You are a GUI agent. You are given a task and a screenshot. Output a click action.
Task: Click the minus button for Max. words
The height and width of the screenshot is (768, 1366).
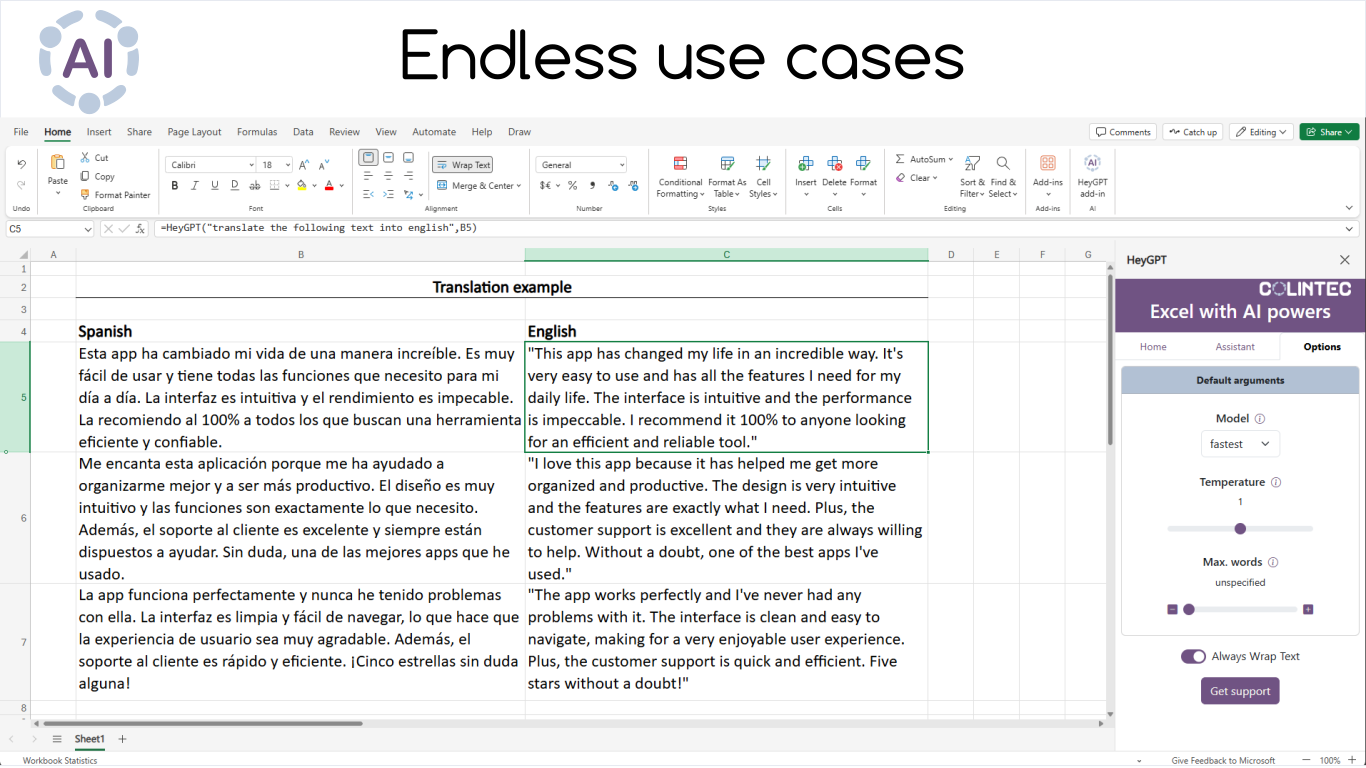[1172, 609]
